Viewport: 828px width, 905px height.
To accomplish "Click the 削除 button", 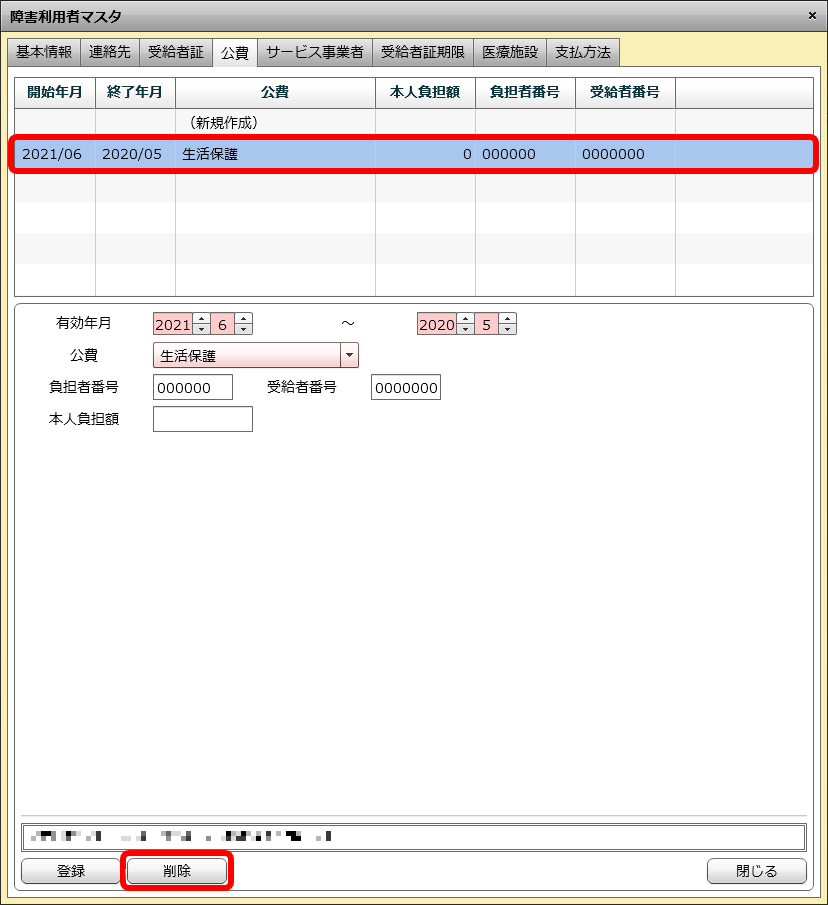I will click(177, 871).
